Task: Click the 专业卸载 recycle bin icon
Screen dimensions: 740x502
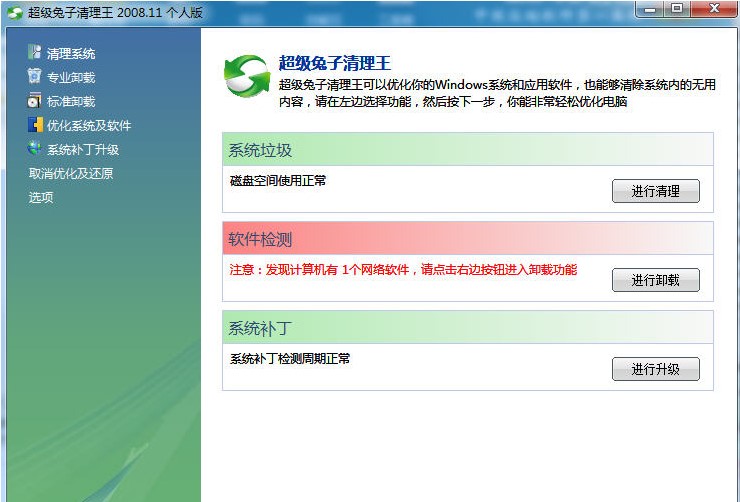Action: pos(34,76)
